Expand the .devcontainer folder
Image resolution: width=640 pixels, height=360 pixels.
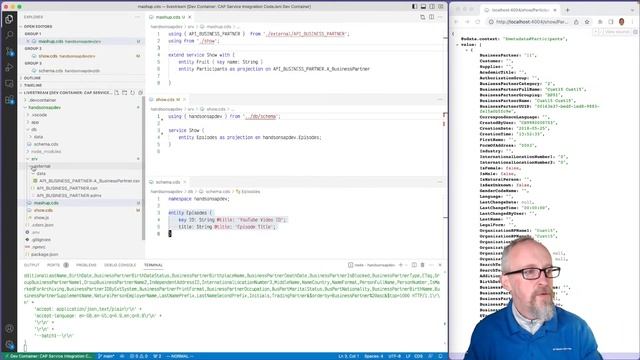point(42,100)
